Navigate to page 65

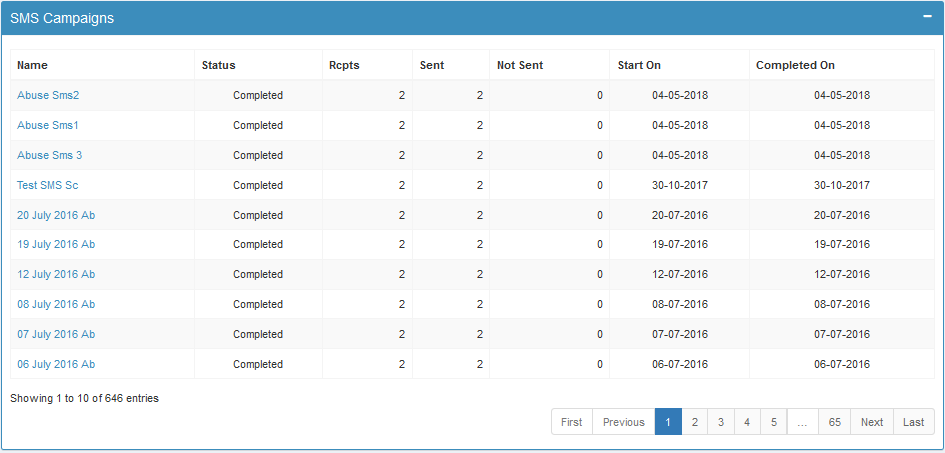click(834, 422)
